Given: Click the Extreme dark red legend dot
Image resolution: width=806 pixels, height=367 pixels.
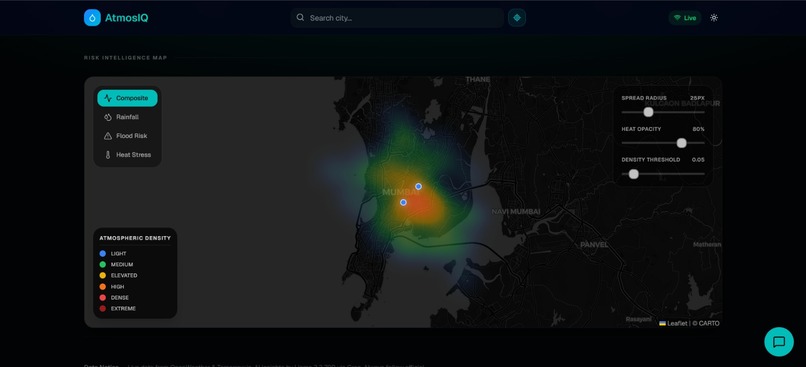Looking at the screenshot, I should click(103, 308).
